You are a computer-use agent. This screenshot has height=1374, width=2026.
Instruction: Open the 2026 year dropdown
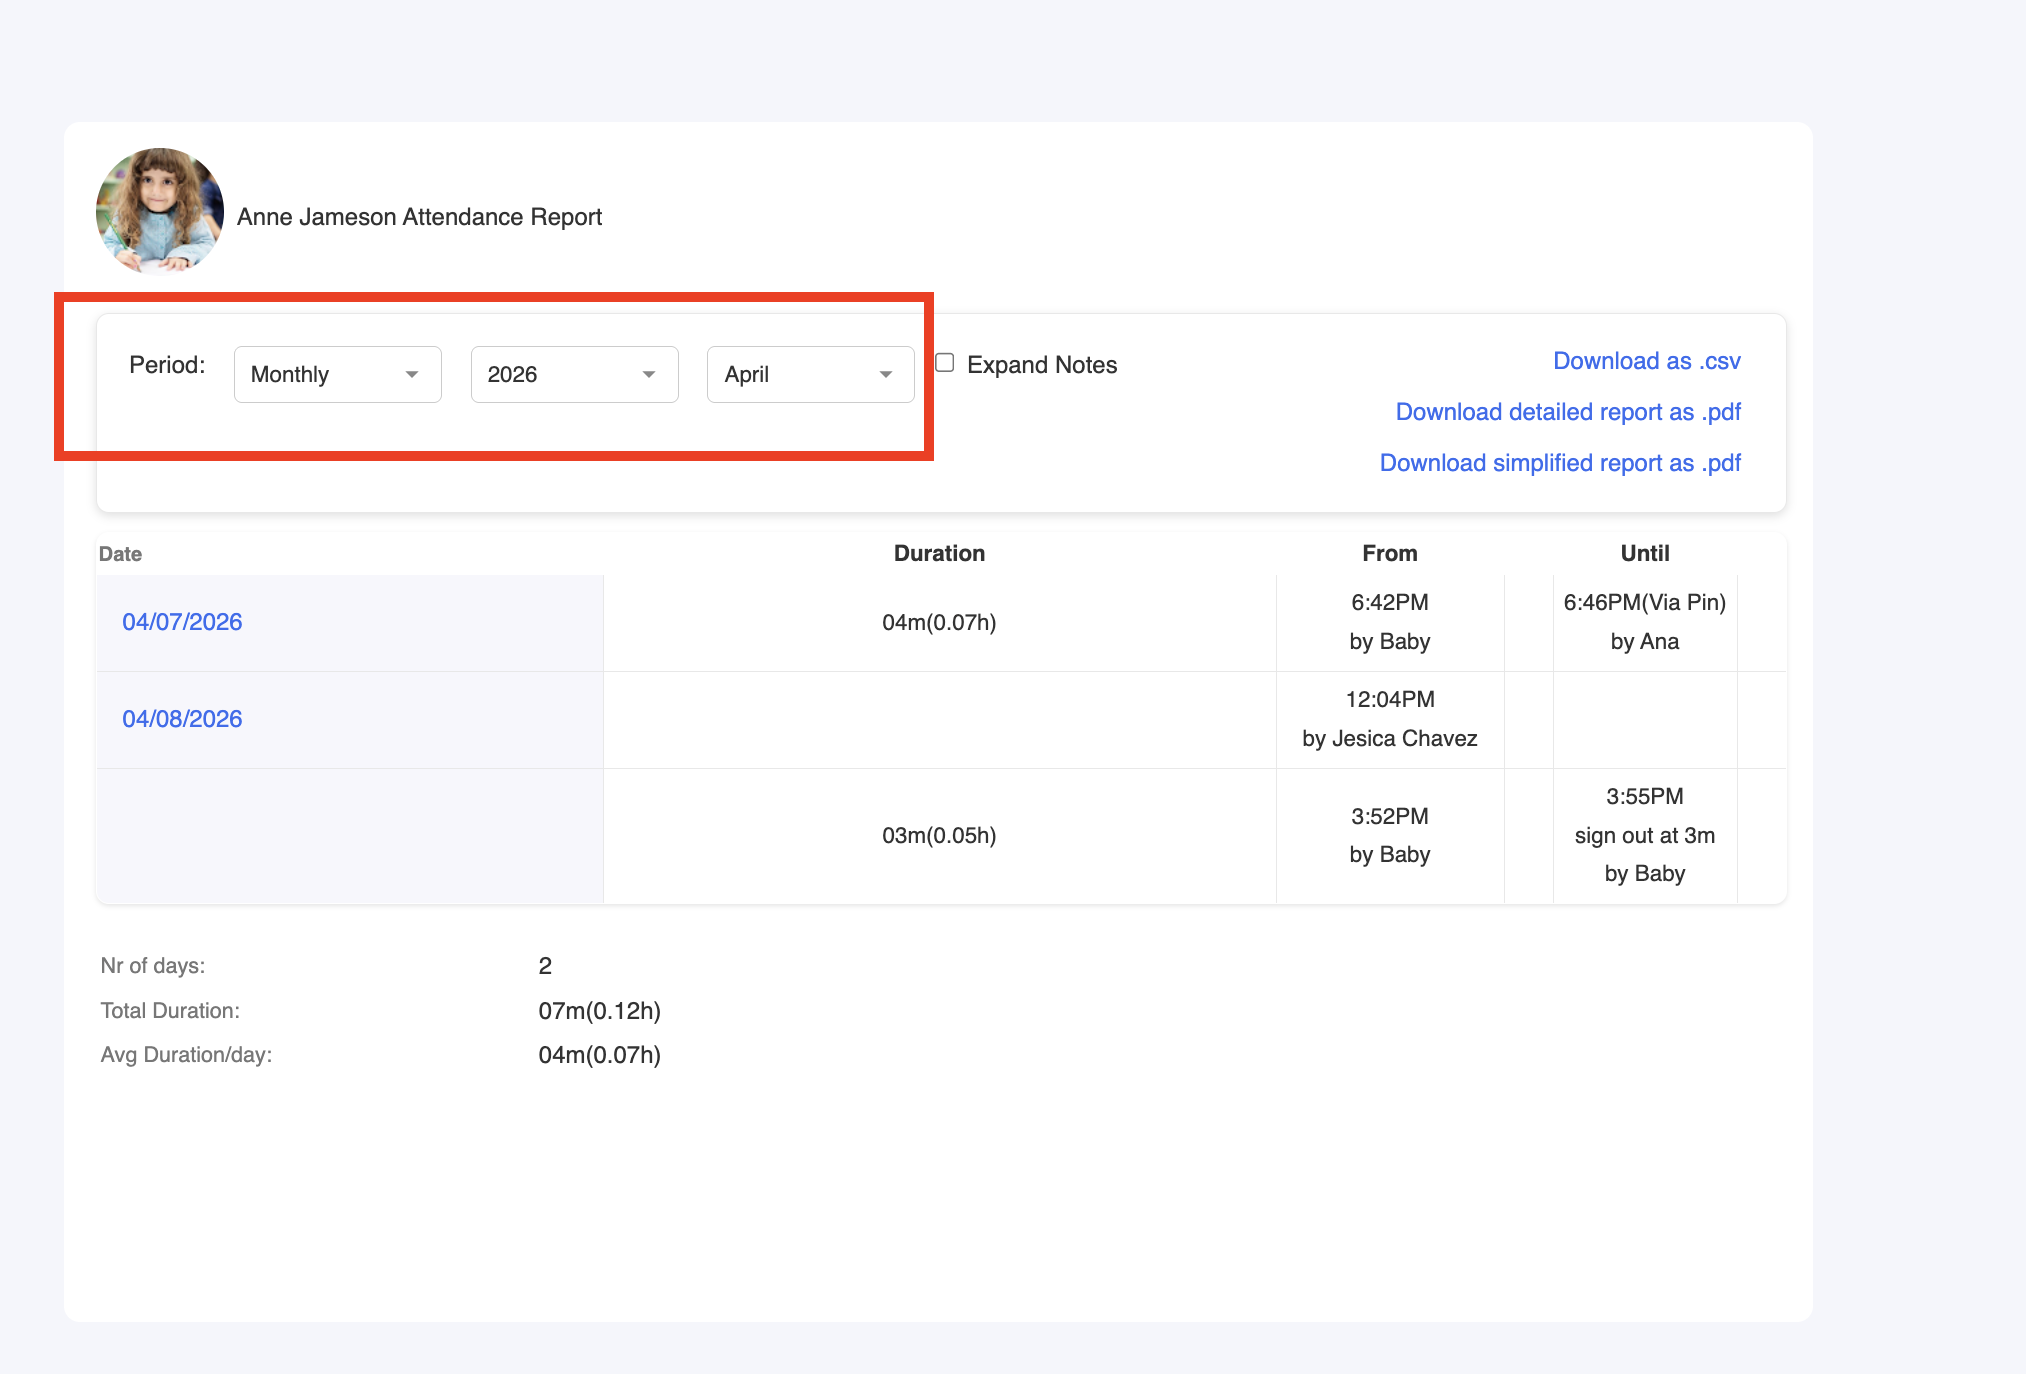tap(574, 374)
